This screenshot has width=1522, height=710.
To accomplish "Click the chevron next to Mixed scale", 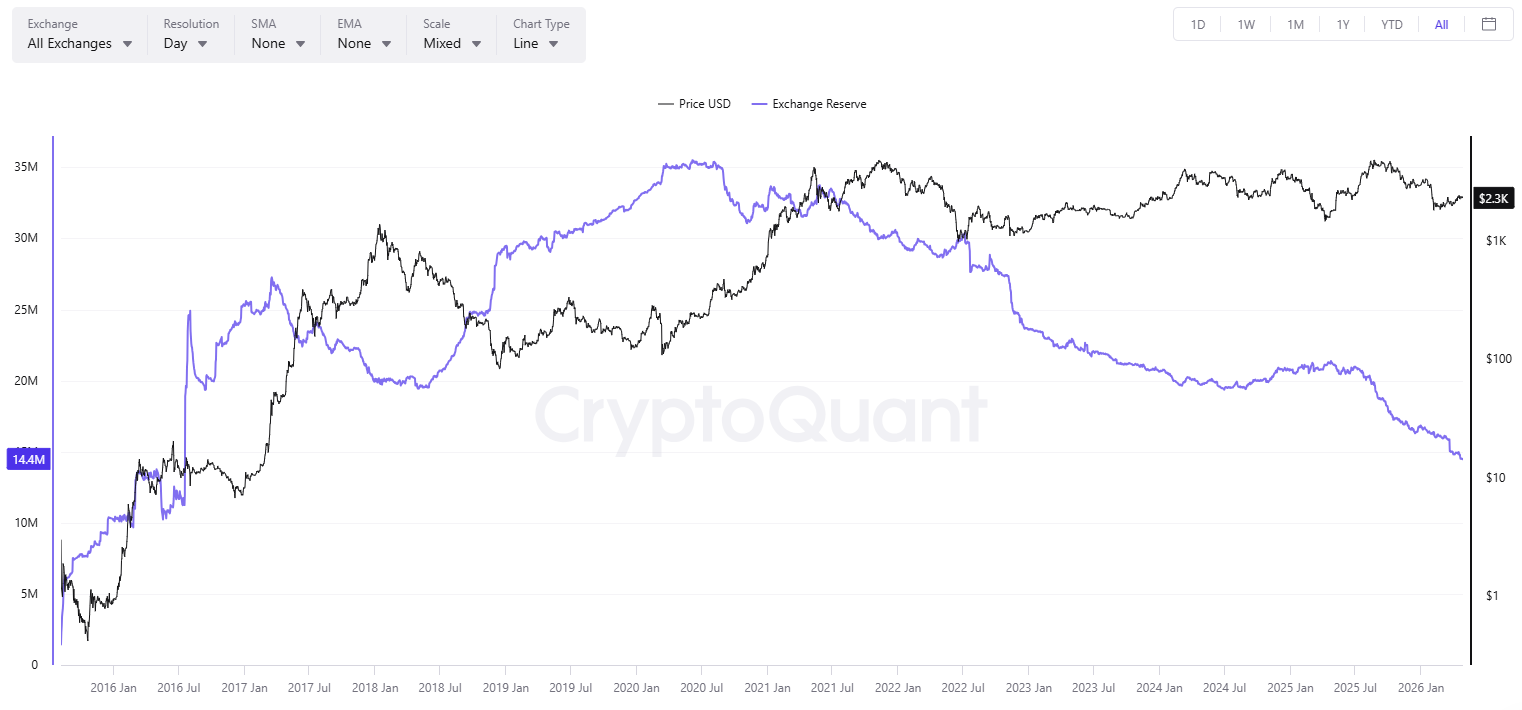I will 476,44.
